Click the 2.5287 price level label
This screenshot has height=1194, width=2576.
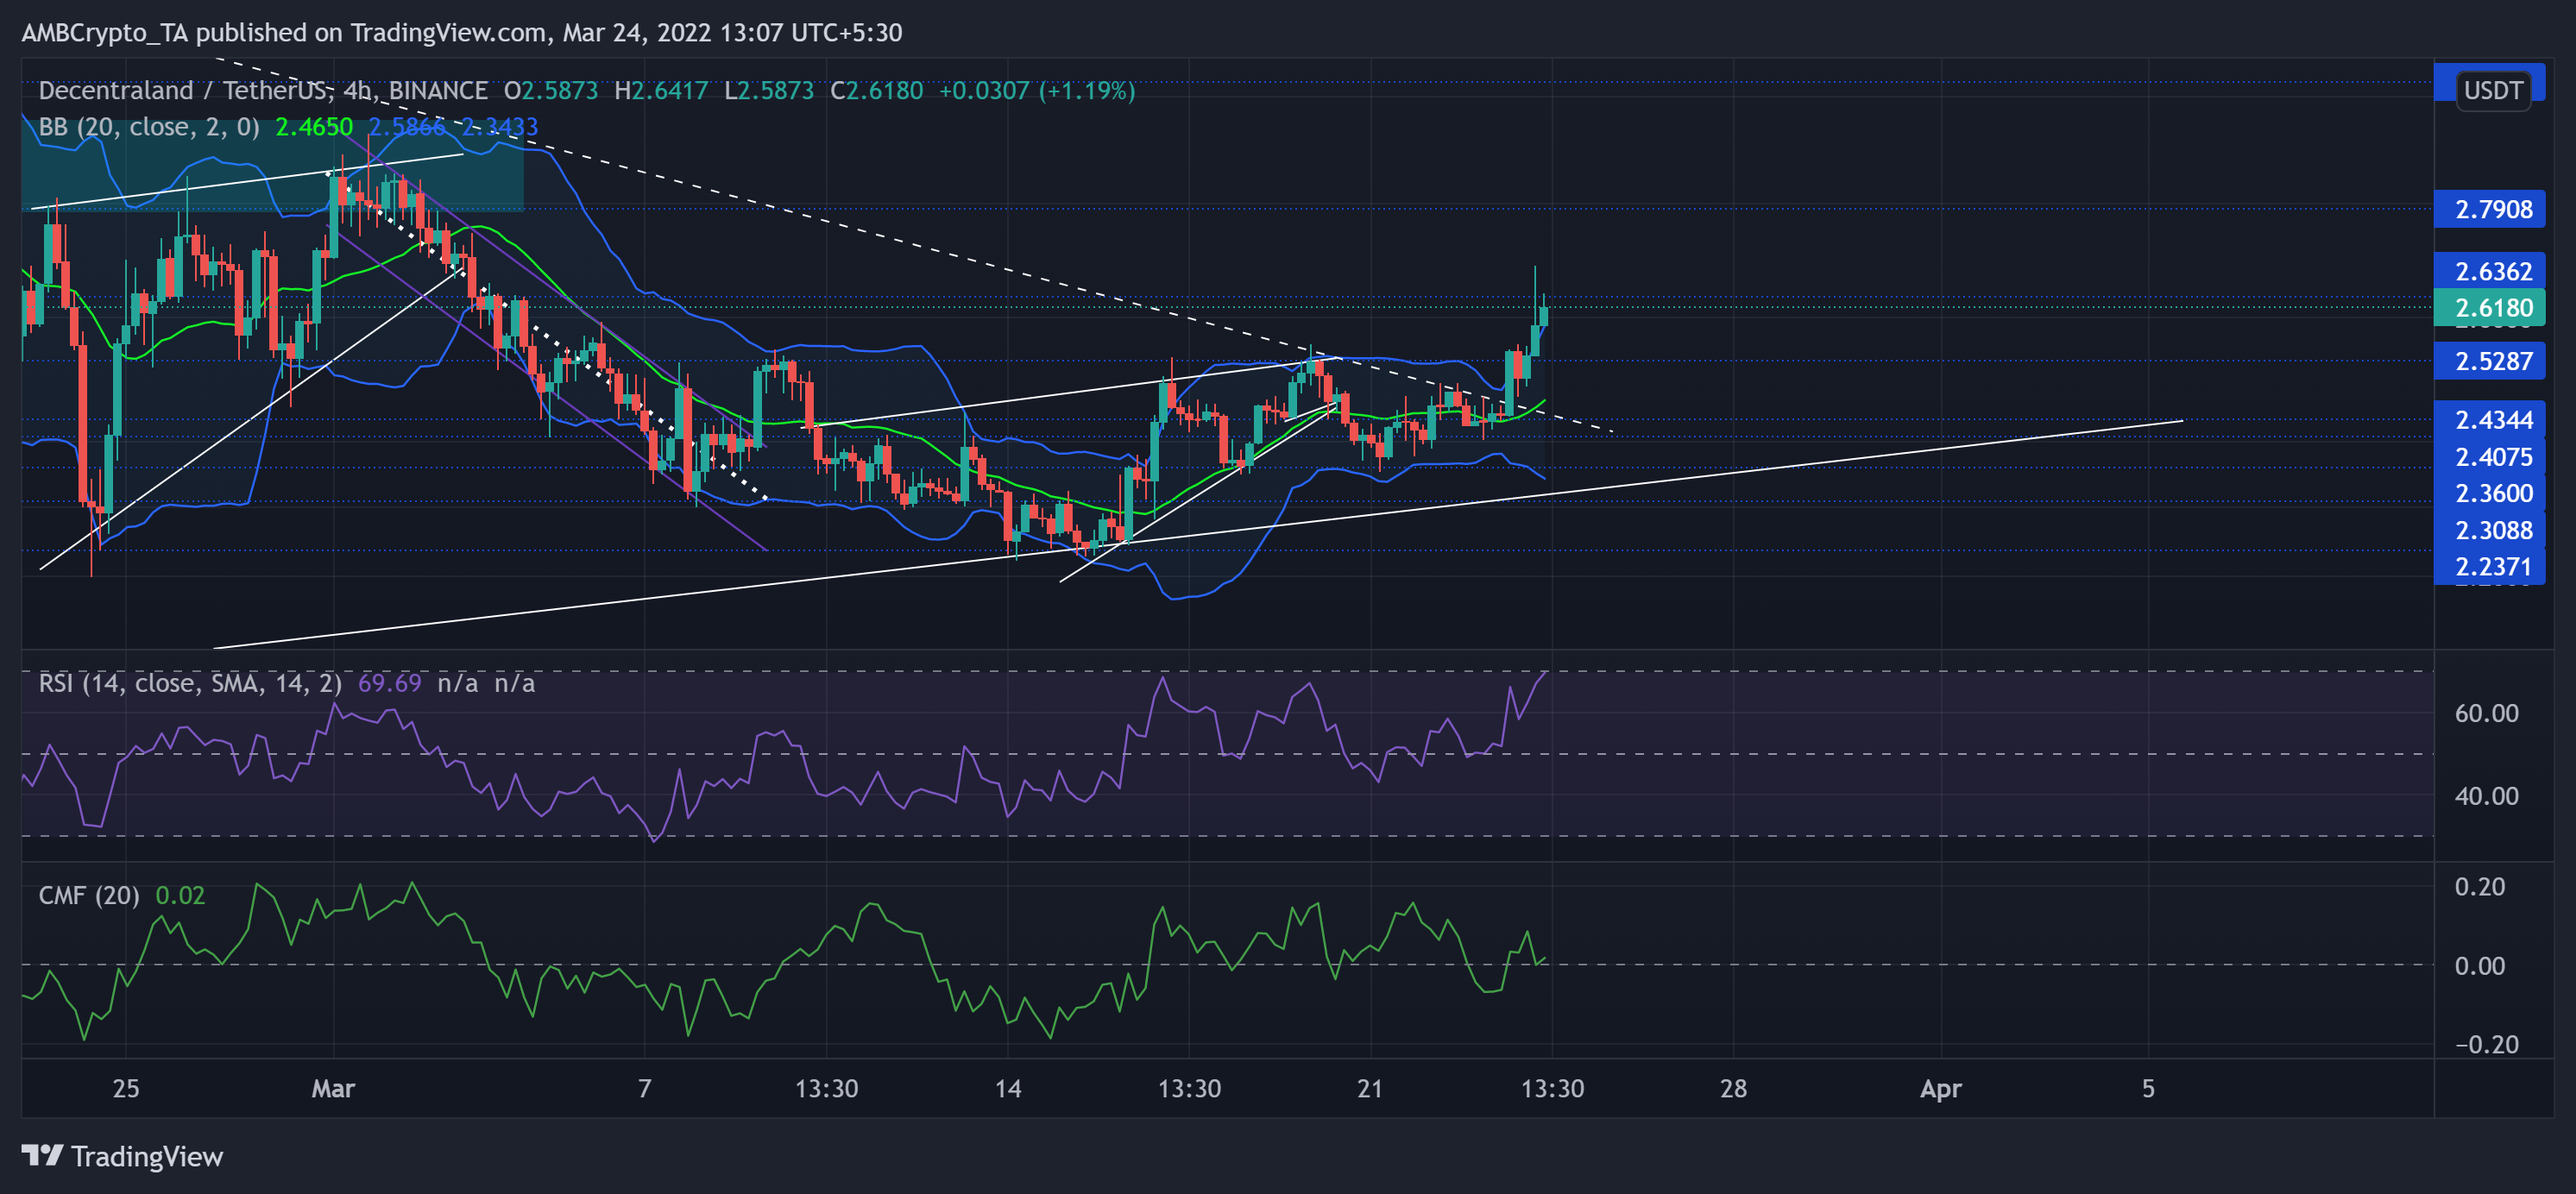pos(2492,361)
